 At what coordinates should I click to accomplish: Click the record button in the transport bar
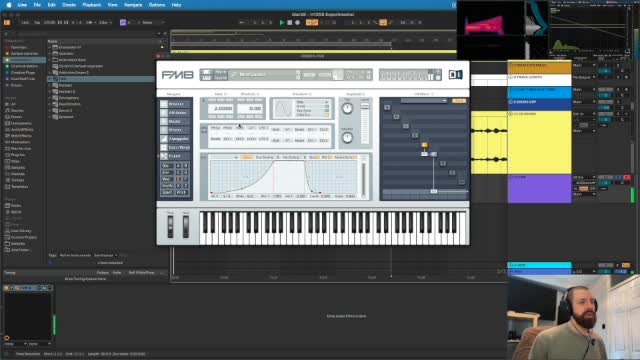coord(297,22)
